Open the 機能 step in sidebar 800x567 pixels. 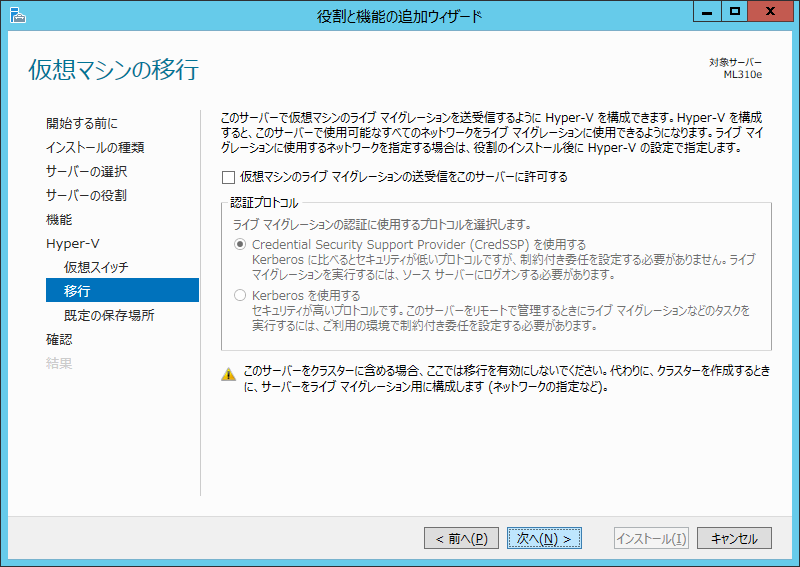(59, 219)
